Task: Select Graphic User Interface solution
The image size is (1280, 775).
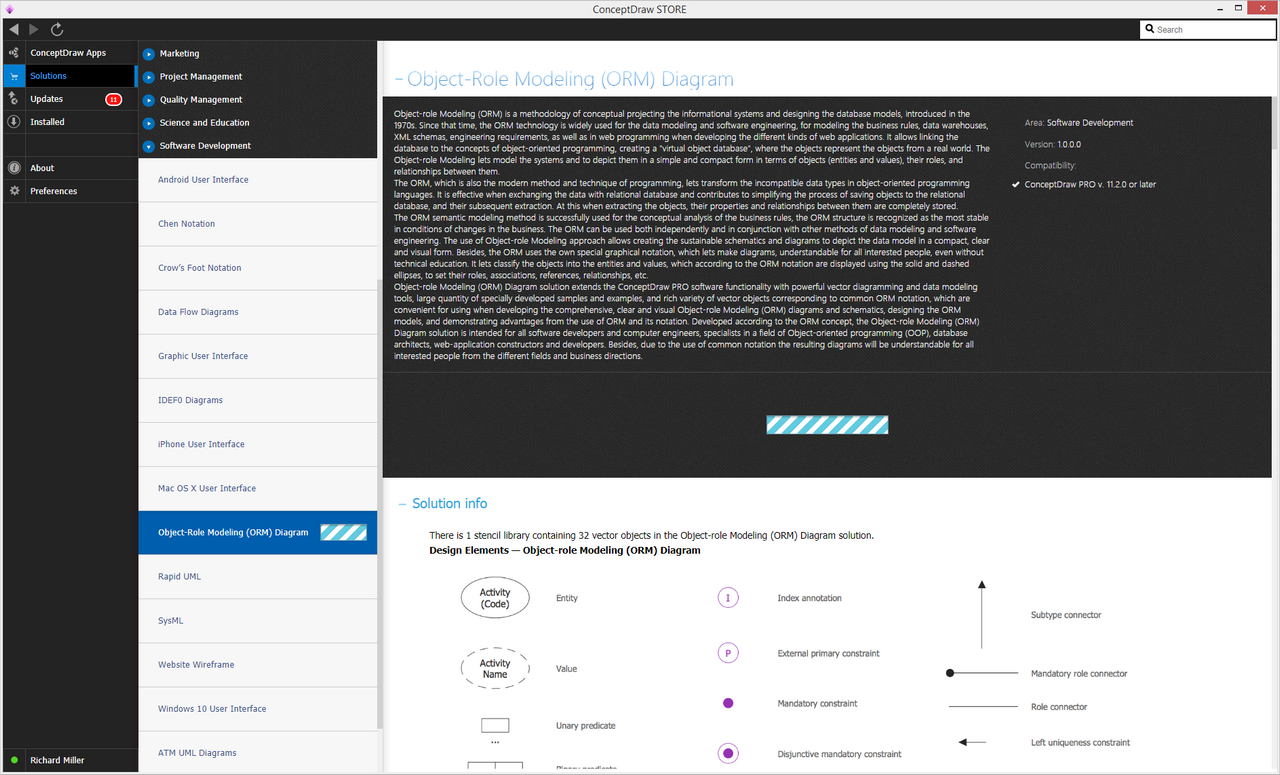Action: (258, 356)
